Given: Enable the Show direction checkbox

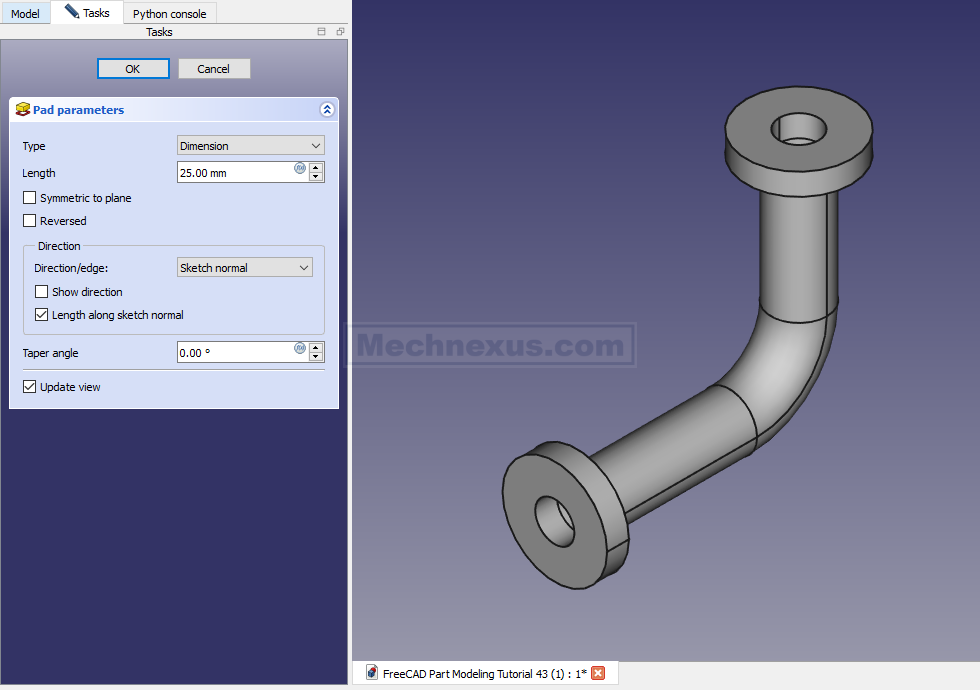Looking at the screenshot, I should pyautogui.click(x=41, y=292).
